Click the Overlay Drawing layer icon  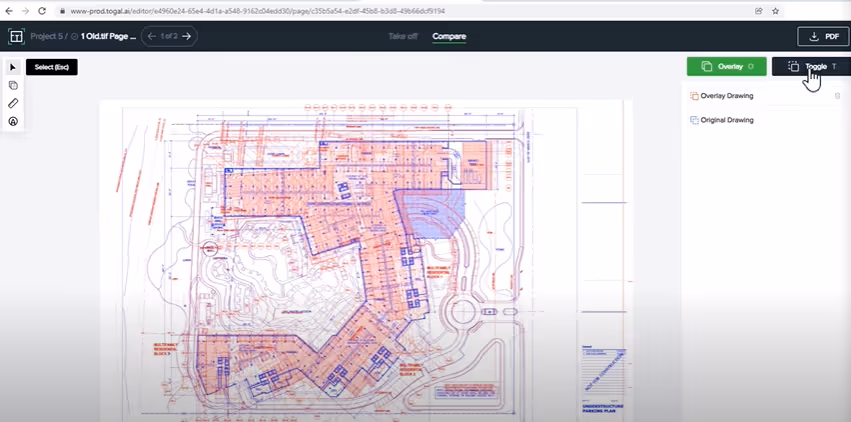(x=694, y=96)
